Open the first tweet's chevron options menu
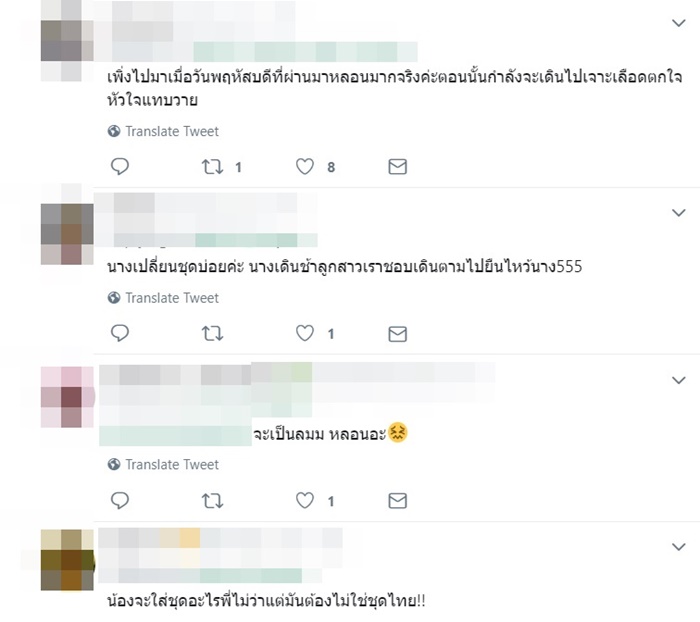This screenshot has height=622, width=700. point(679,23)
